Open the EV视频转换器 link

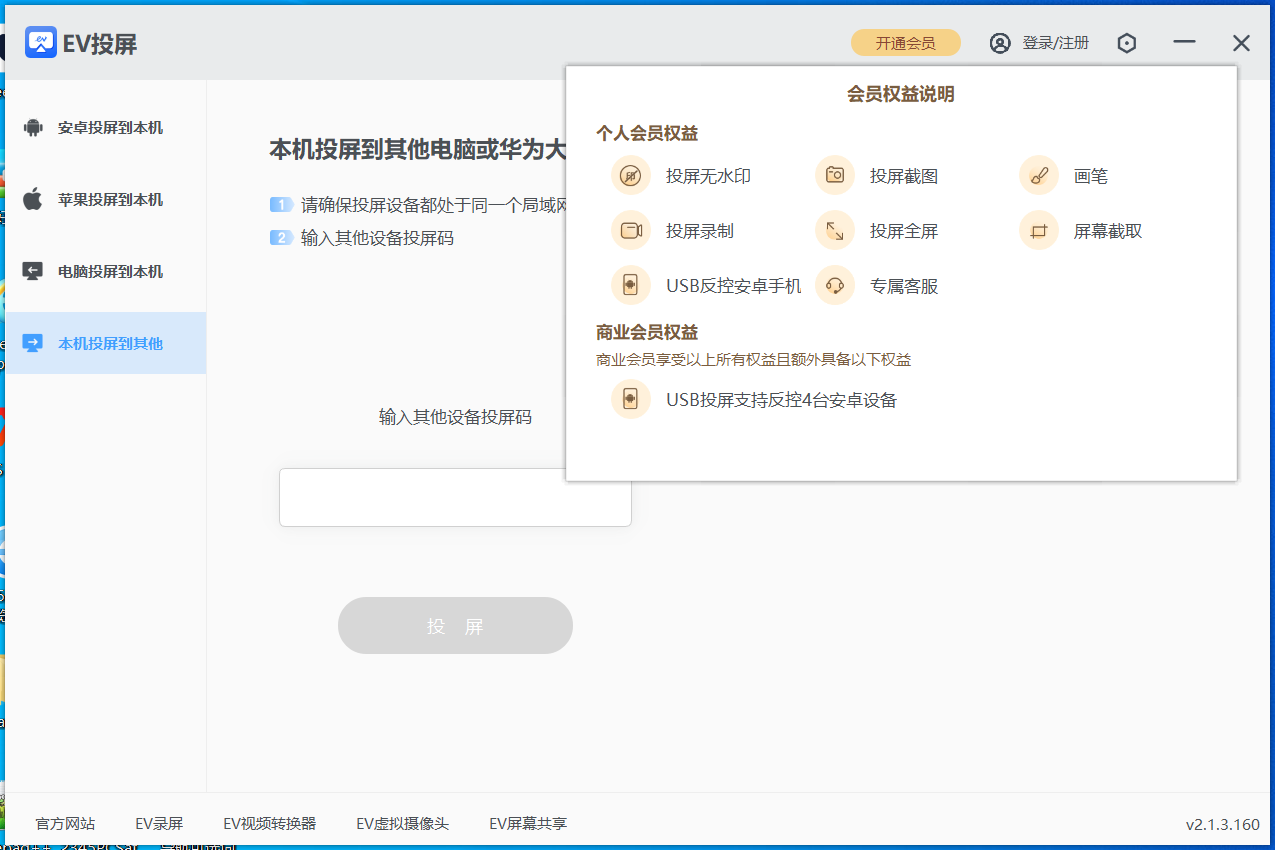270,824
